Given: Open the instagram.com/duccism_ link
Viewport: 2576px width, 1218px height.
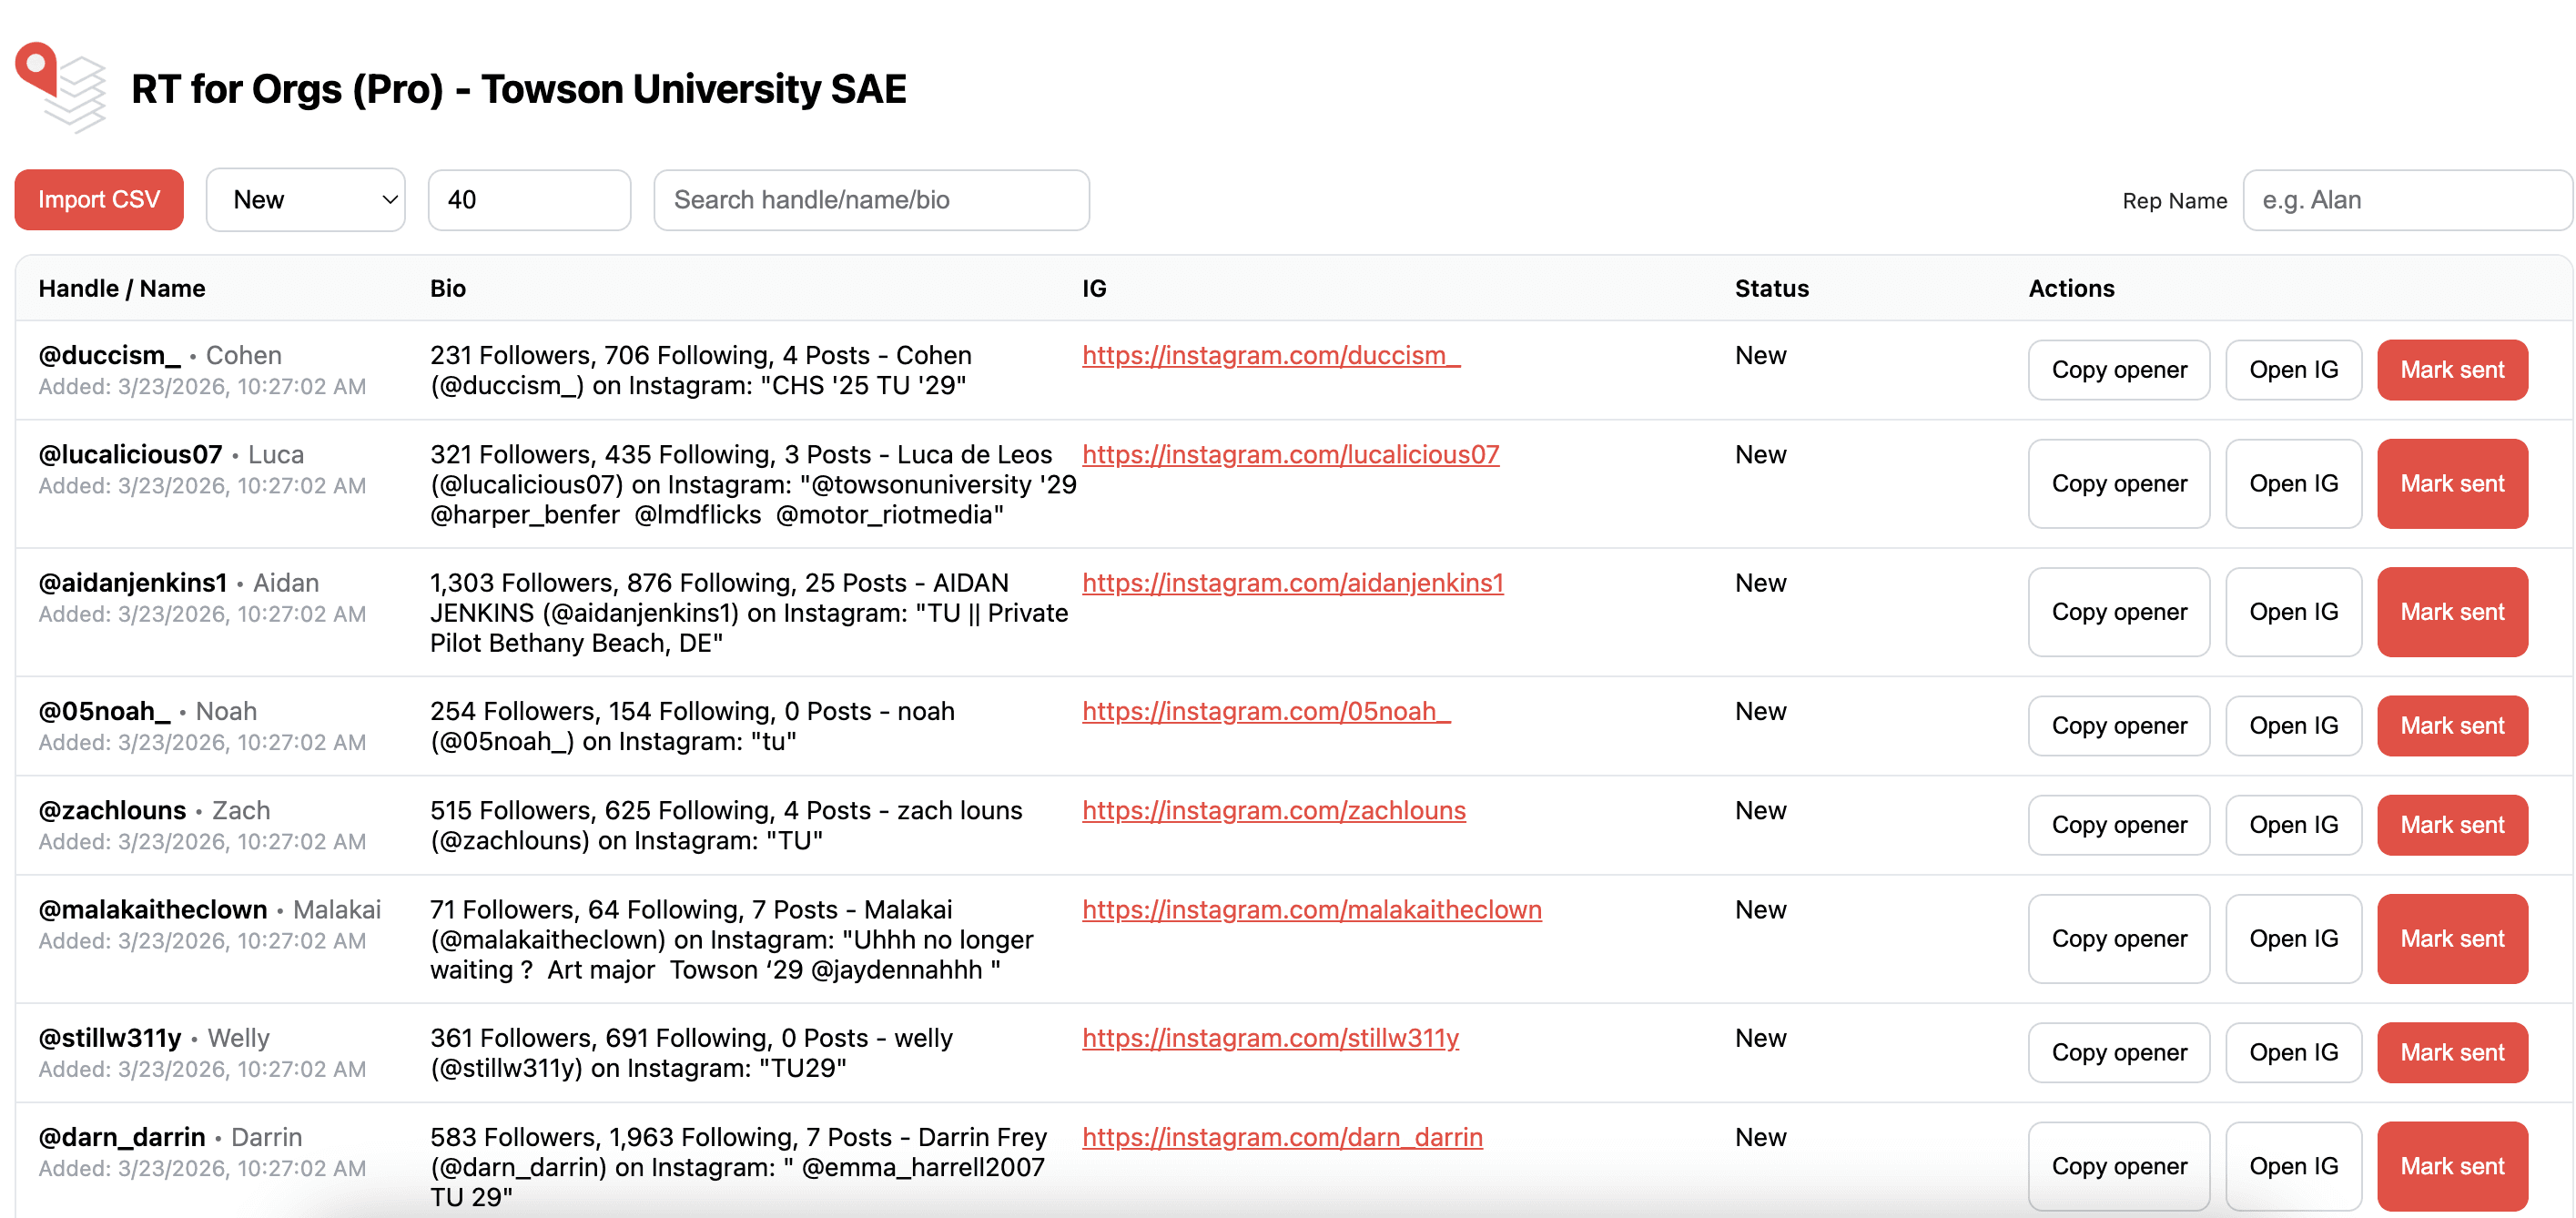Looking at the screenshot, I should [1270, 355].
